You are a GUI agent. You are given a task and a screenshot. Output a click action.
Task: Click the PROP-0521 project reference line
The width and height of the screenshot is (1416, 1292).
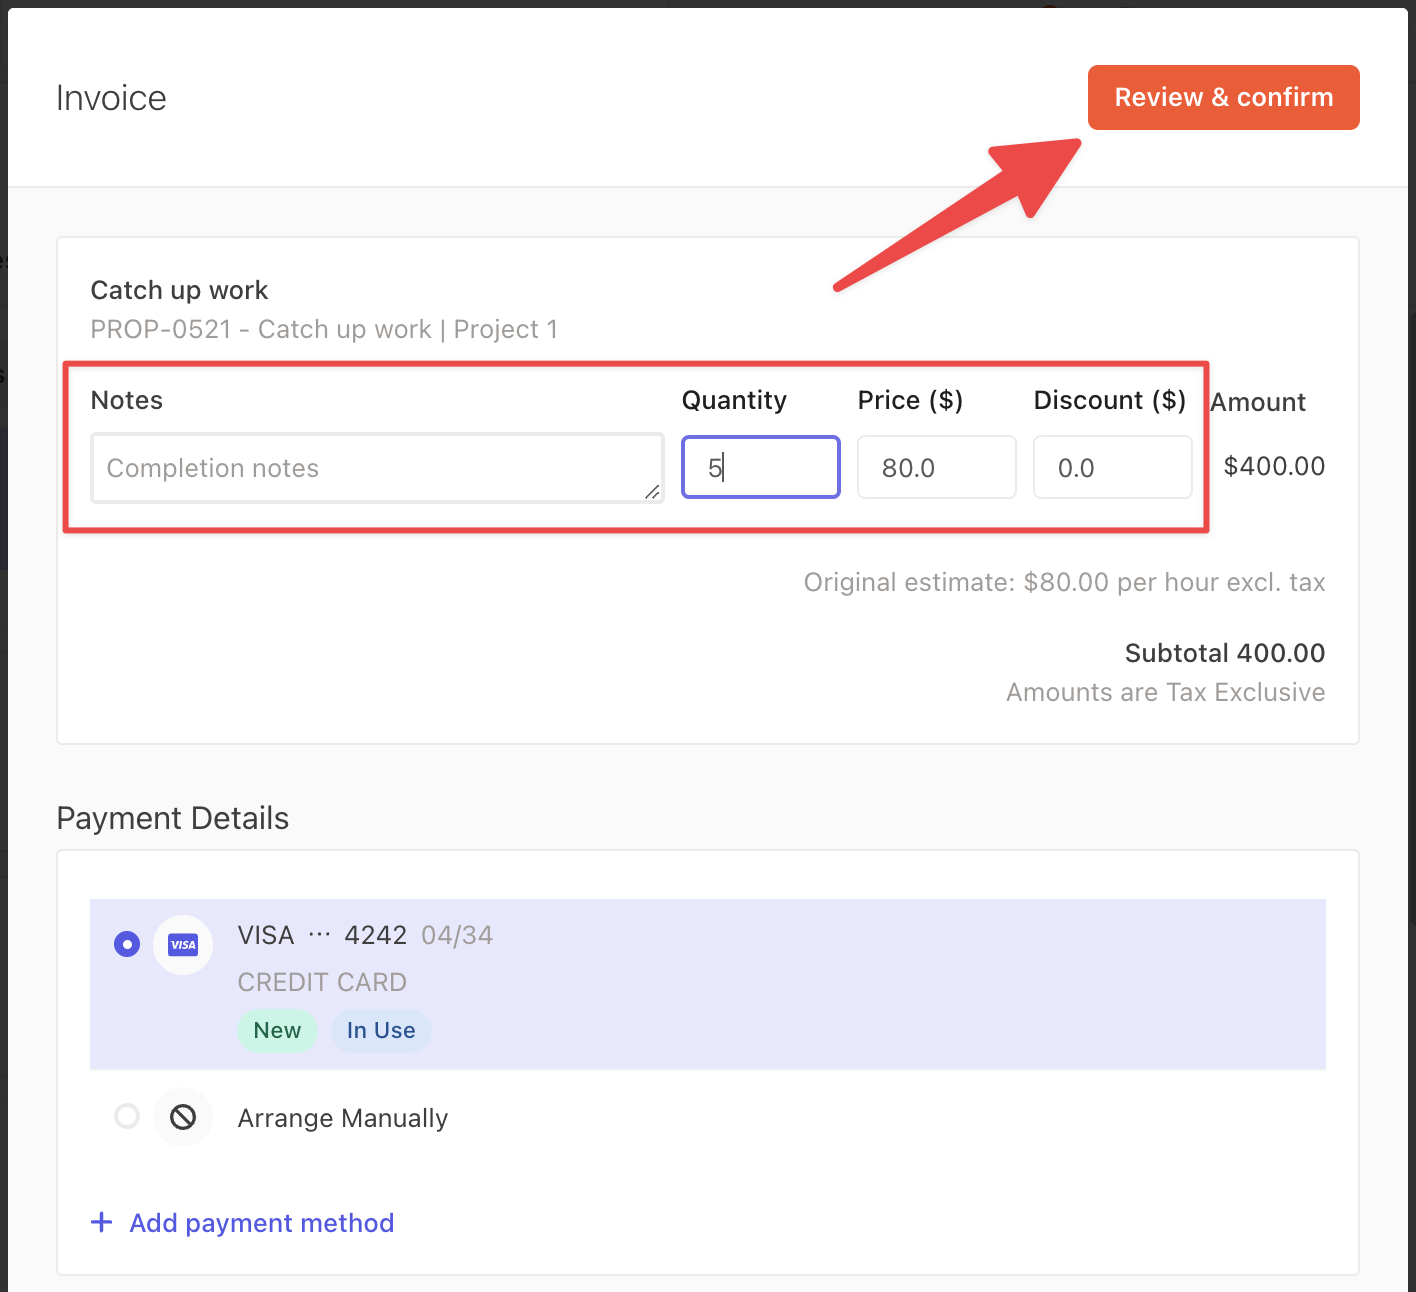324,329
